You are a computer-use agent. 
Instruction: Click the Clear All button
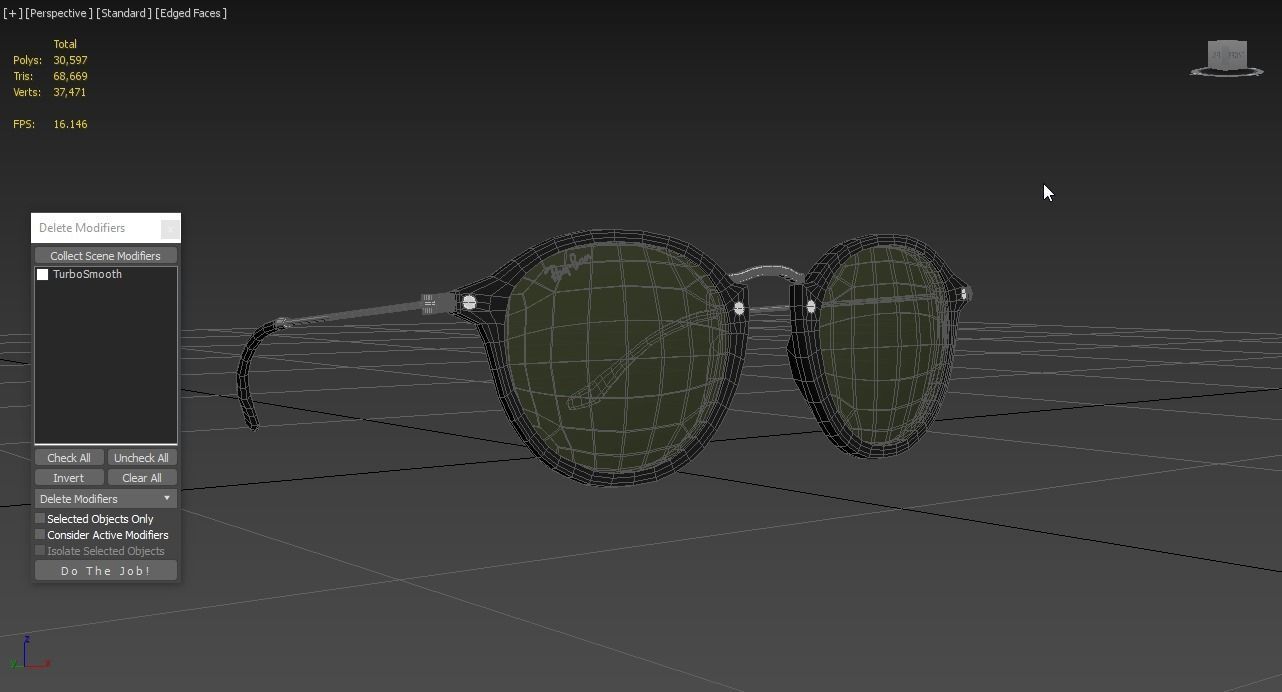click(142, 478)
